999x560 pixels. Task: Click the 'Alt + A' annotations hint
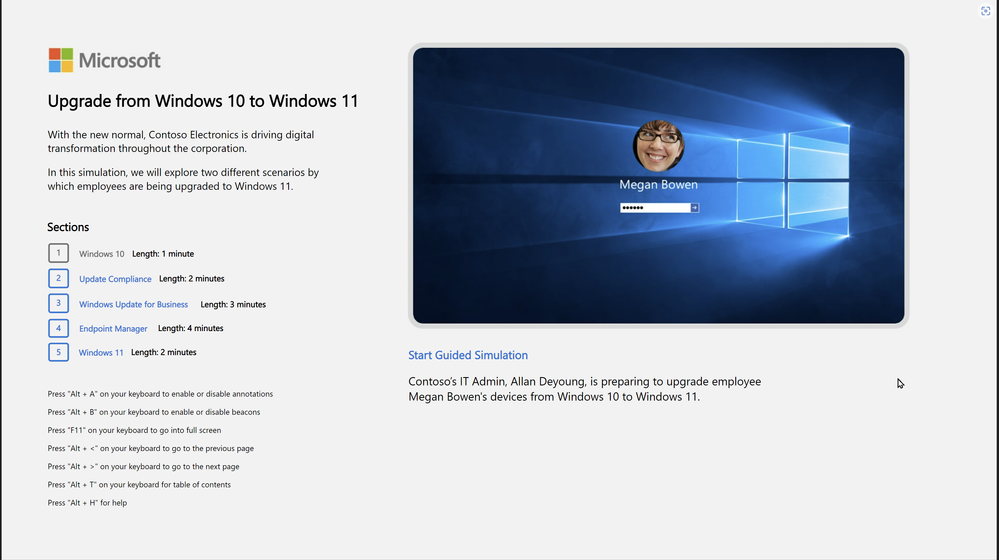[x=160, y=394]
